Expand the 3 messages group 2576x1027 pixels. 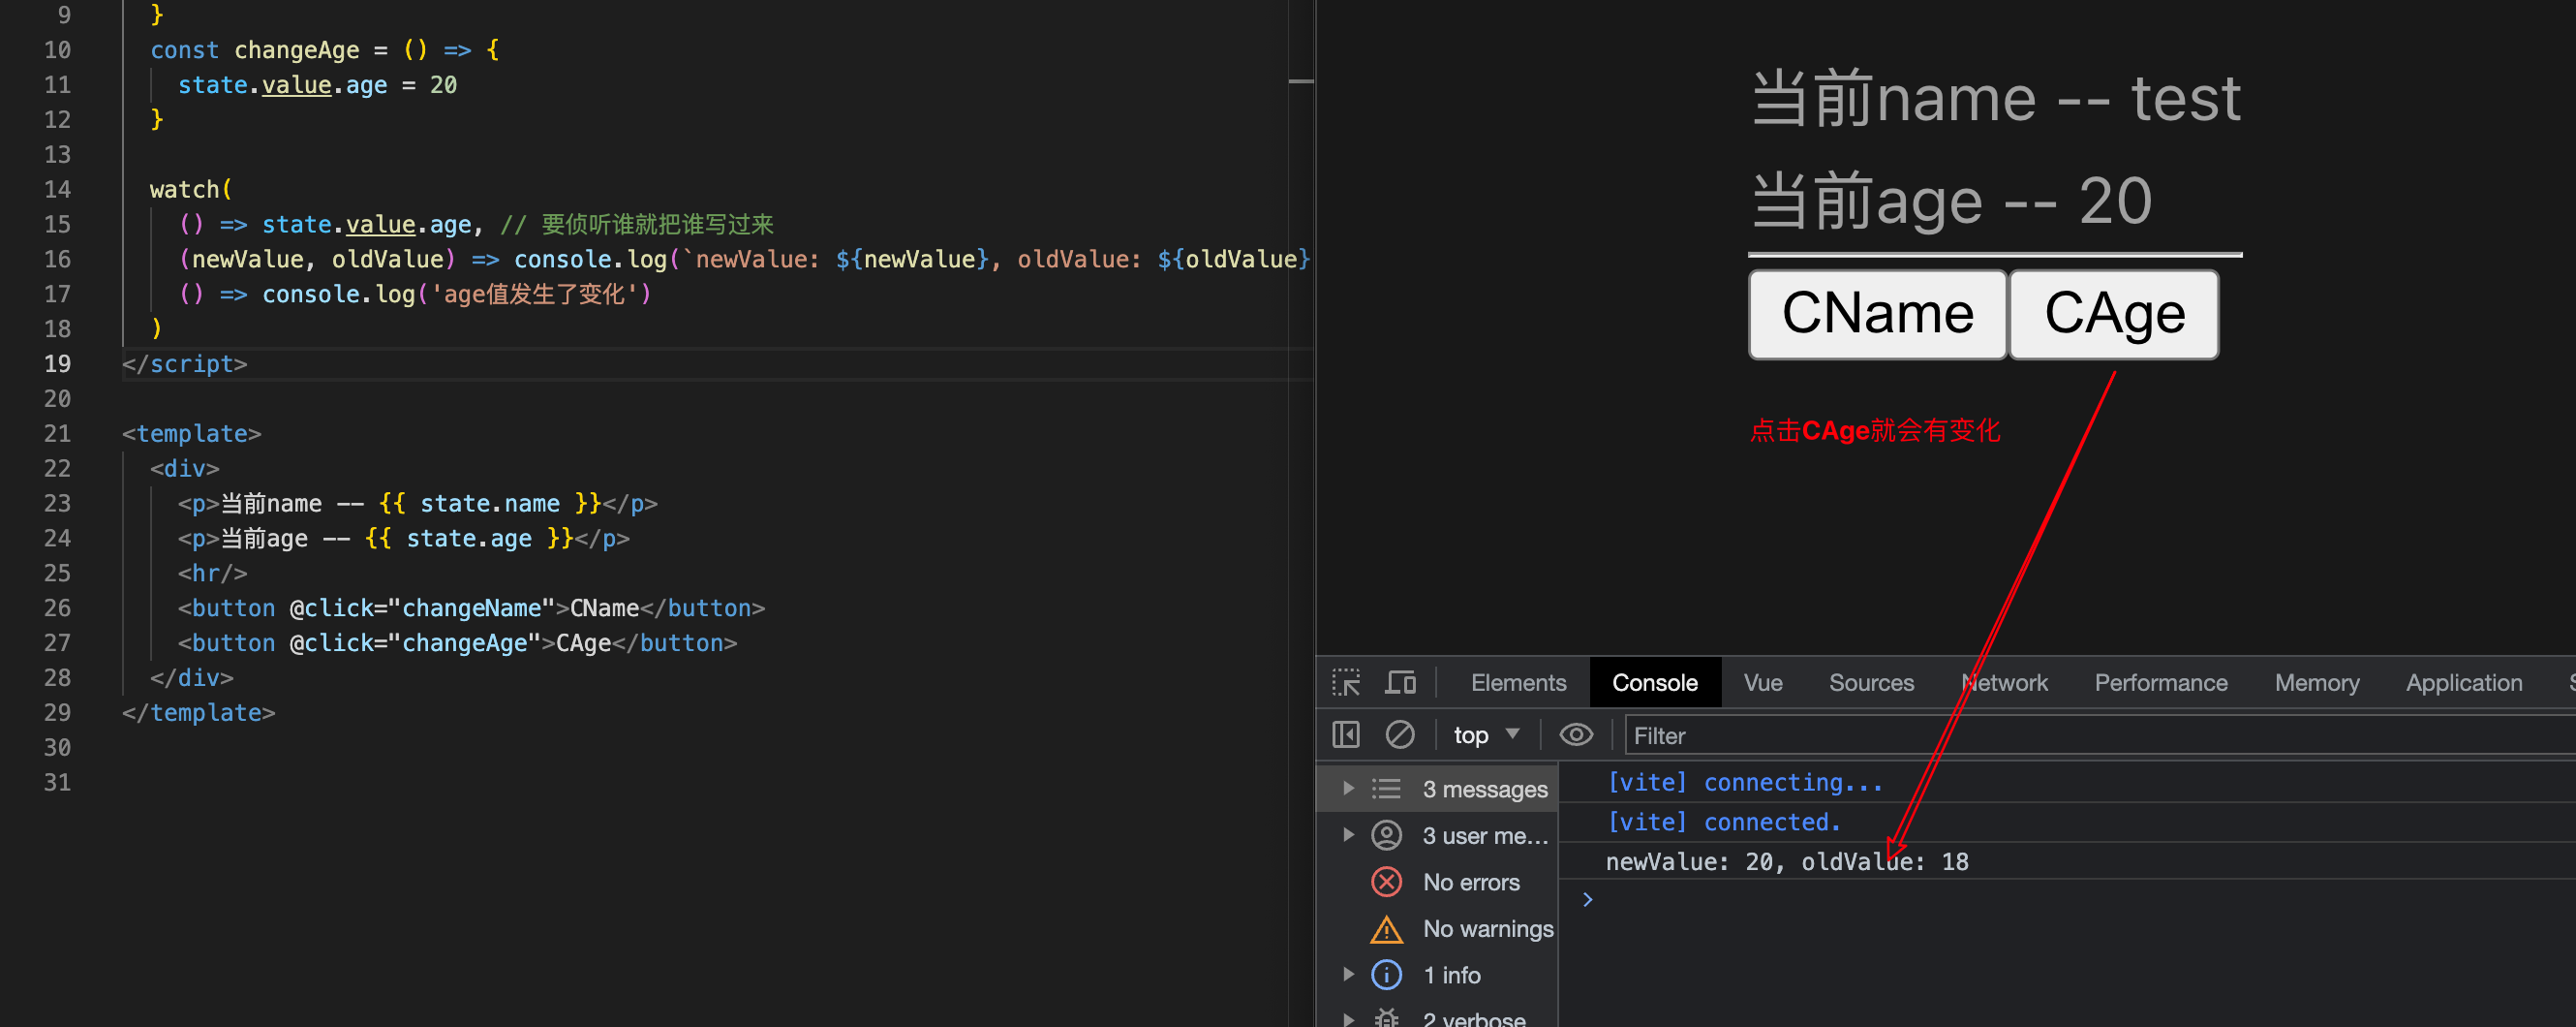(x=1348, y=788)
